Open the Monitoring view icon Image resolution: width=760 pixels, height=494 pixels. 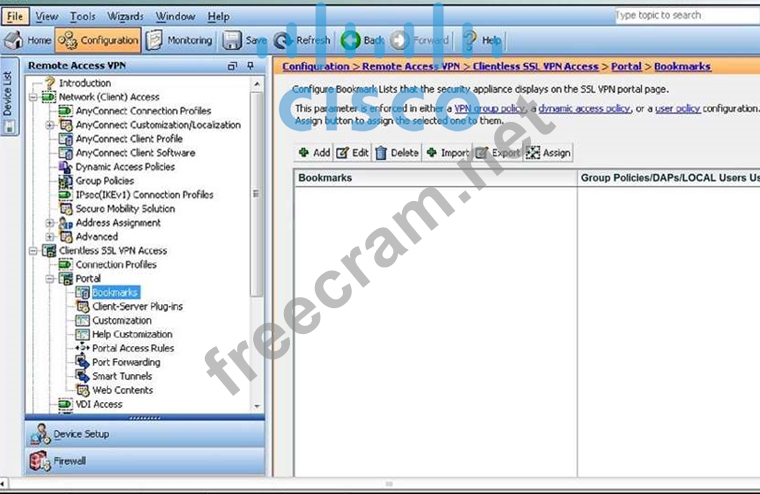coord(154,40)
